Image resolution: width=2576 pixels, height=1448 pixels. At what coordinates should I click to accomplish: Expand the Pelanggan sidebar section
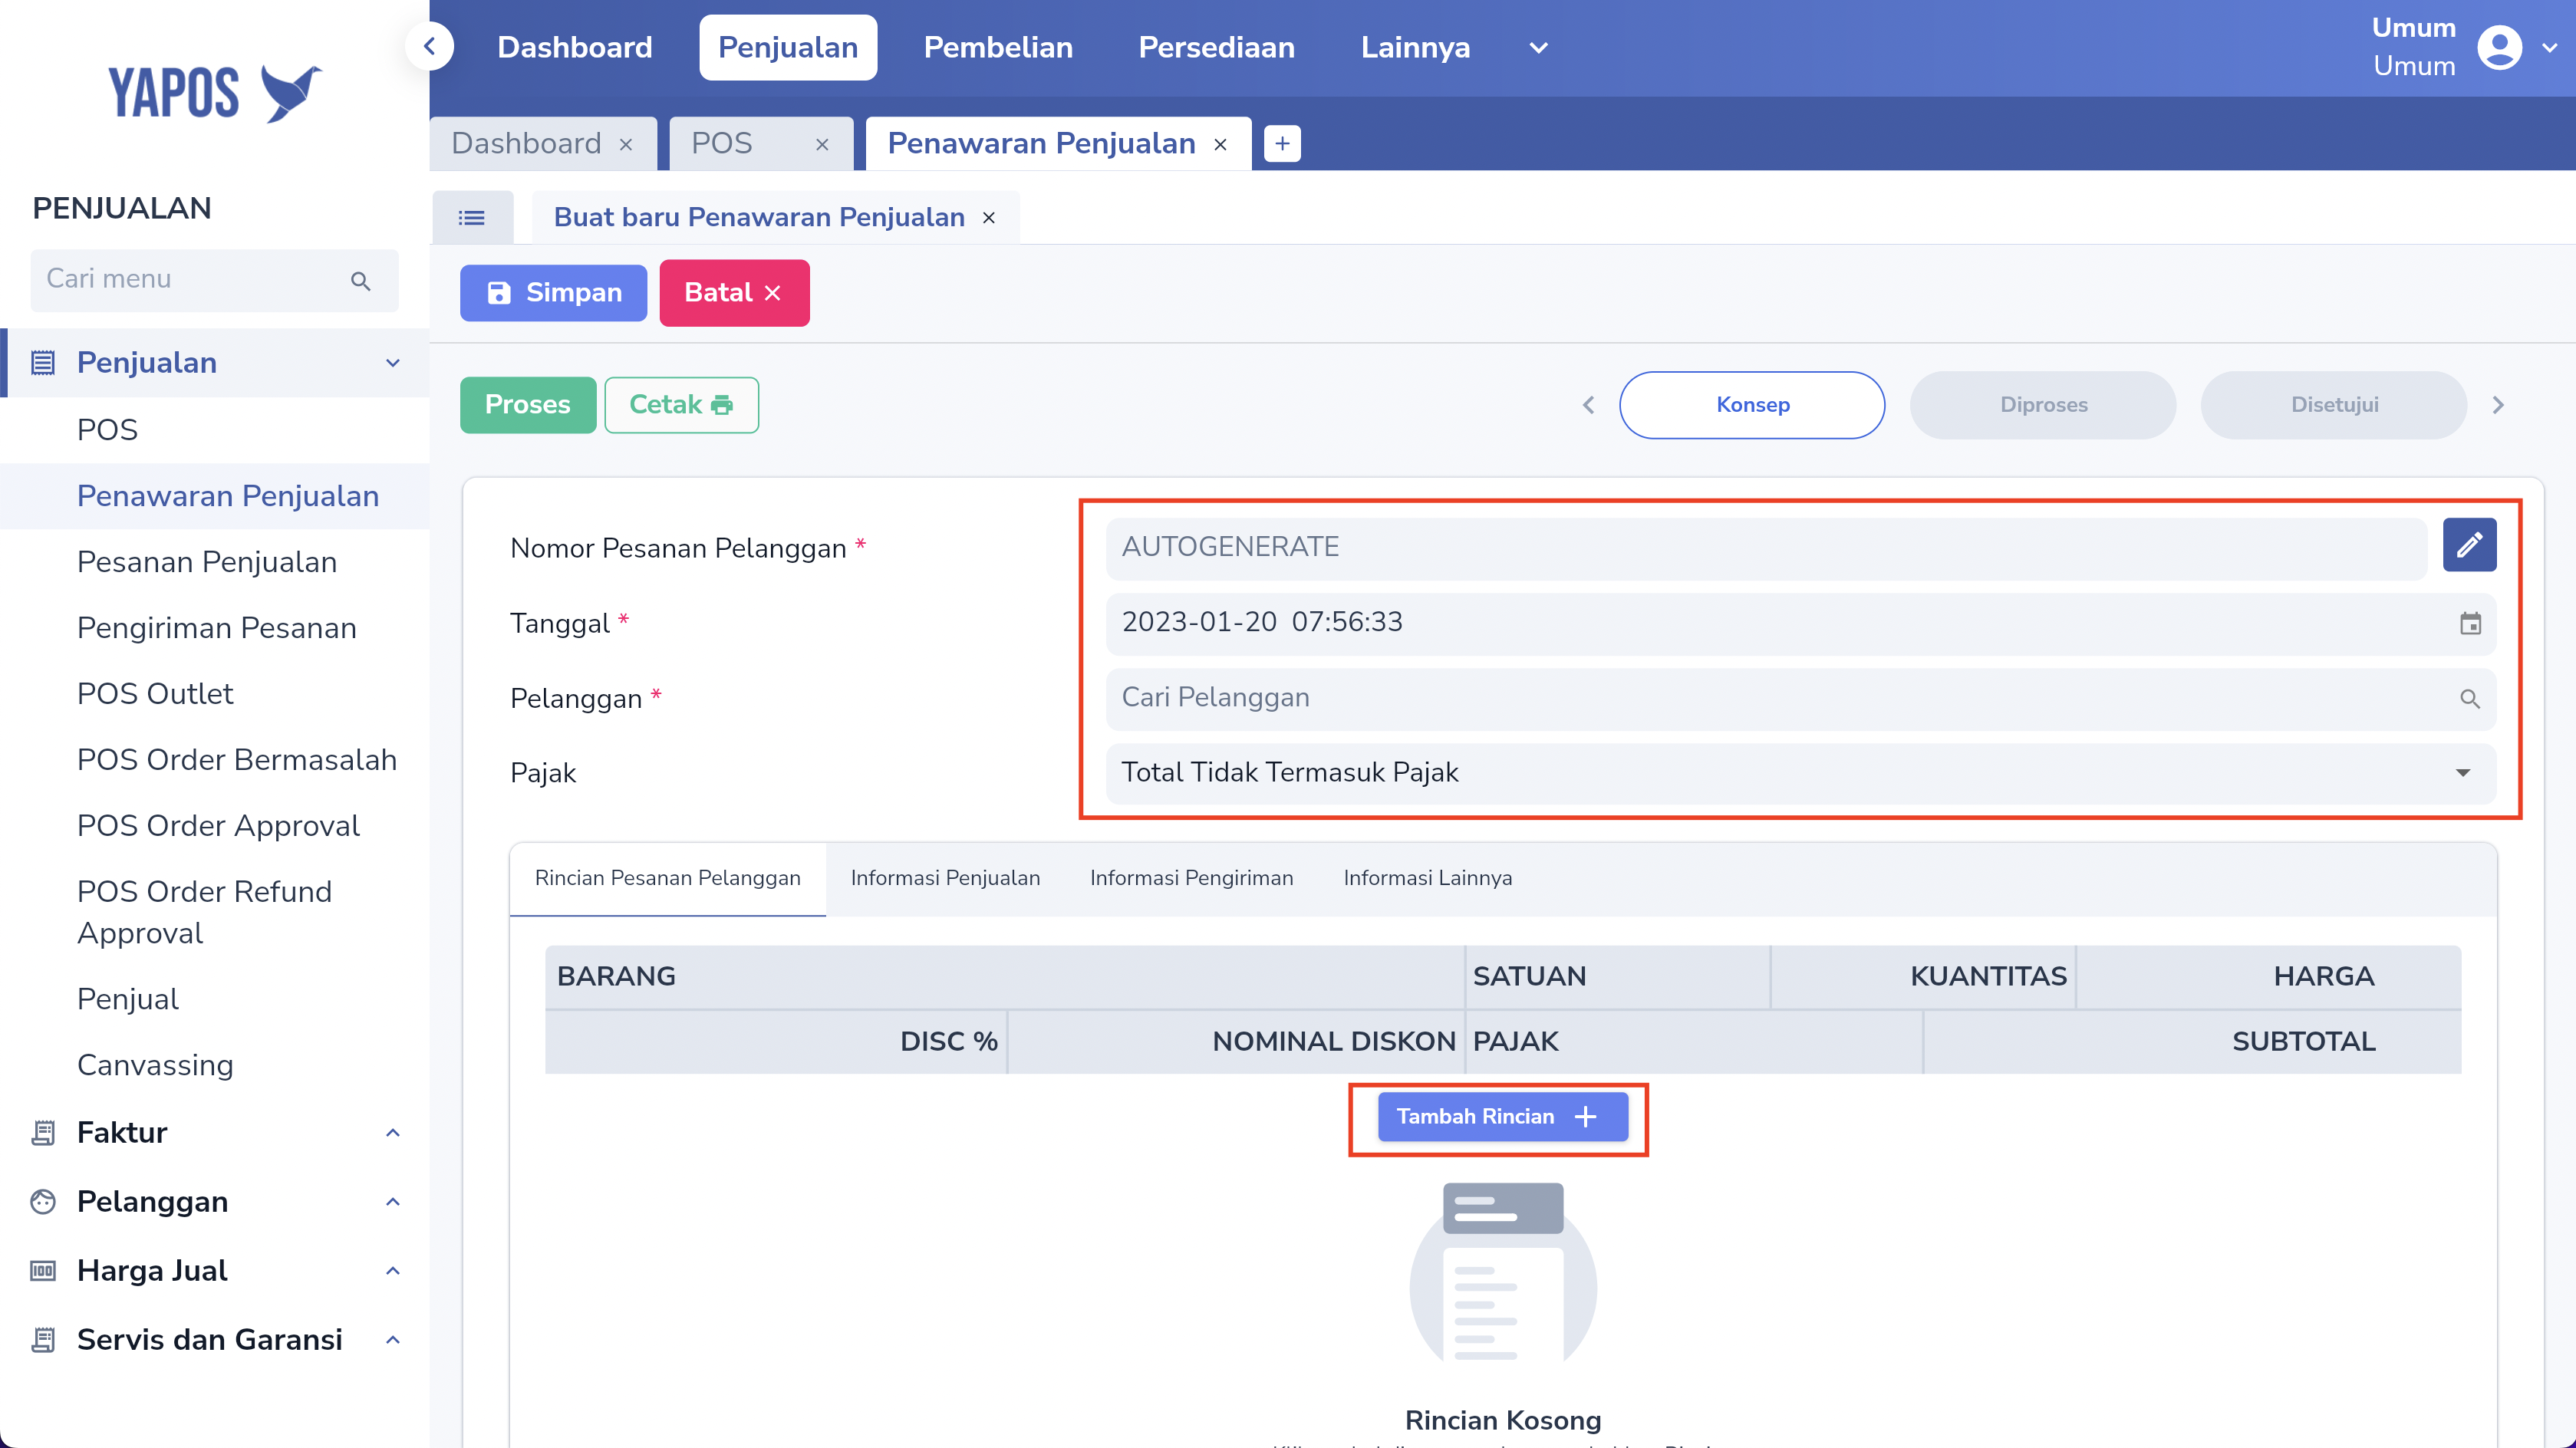click(x=393, y=1202)
